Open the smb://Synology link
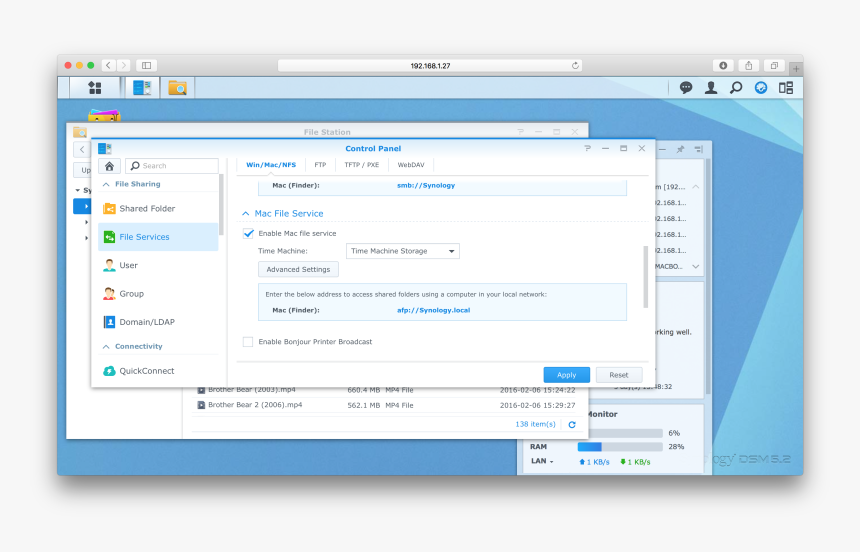860x552 pixels. (426, 185)
